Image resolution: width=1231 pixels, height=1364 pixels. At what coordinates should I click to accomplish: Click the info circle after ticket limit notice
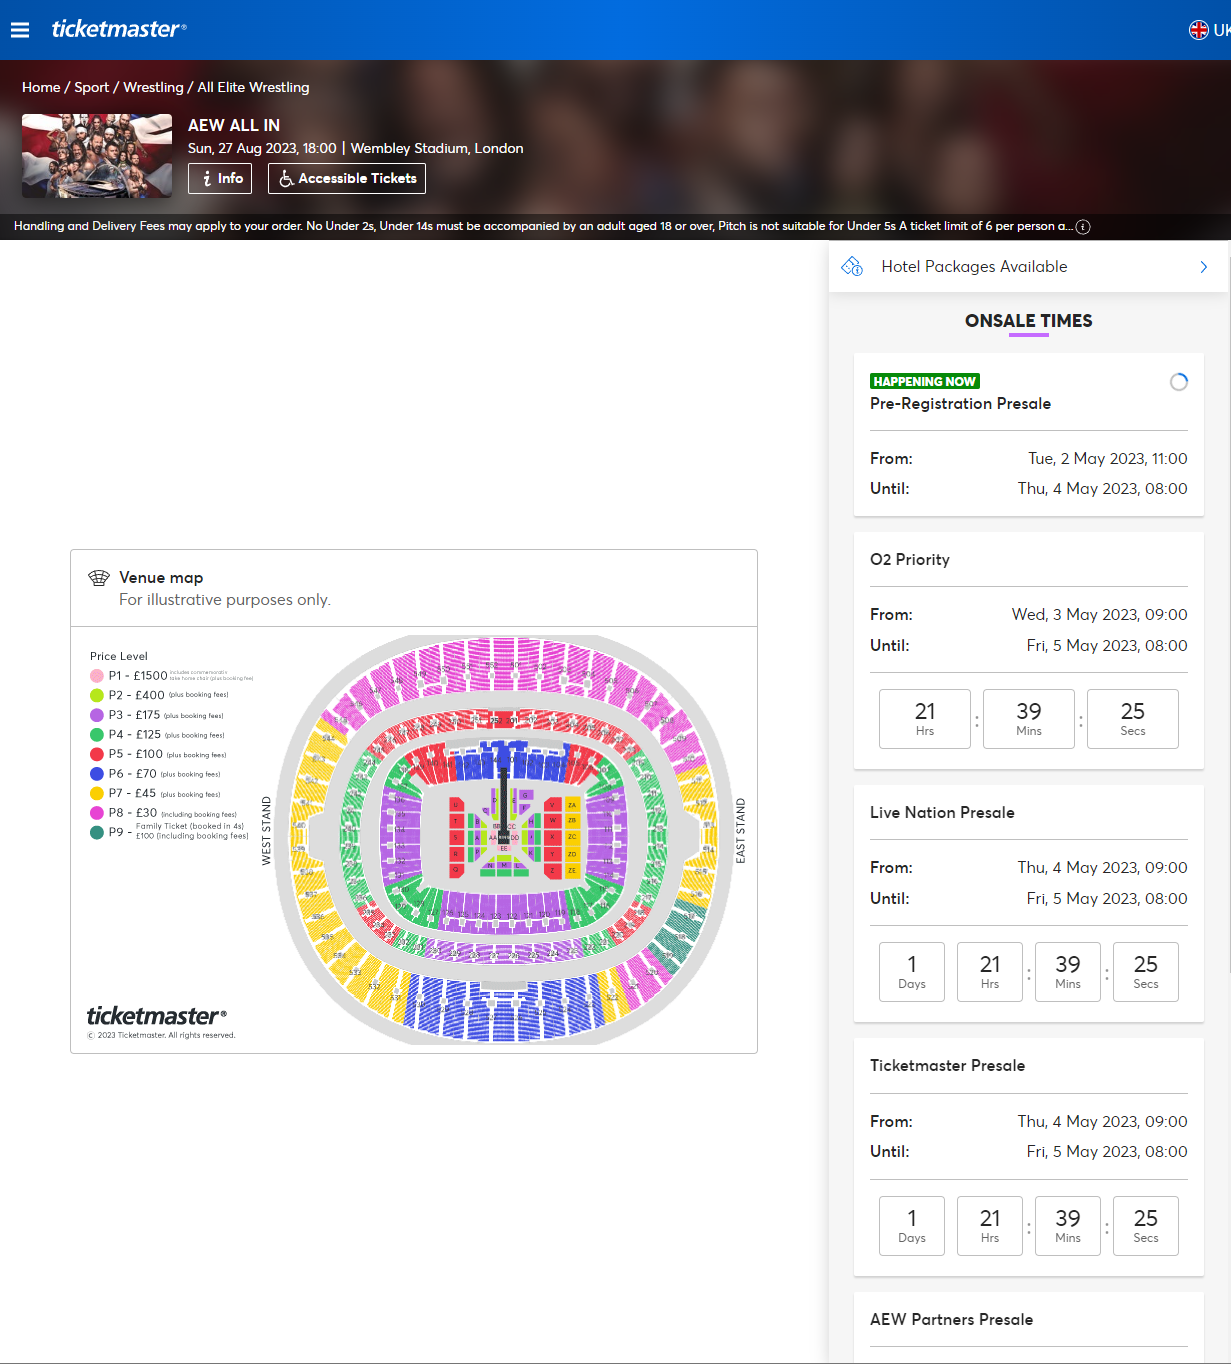point(1083,227)
